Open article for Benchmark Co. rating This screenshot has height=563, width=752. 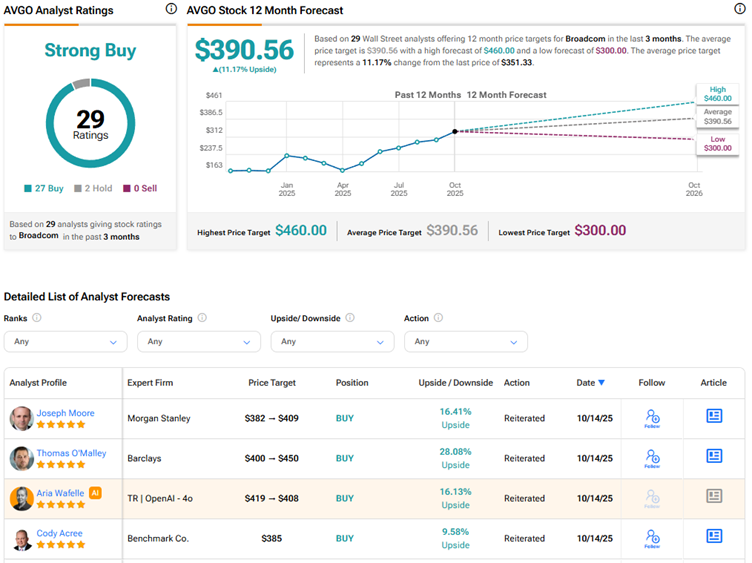[x=714, y=538]
